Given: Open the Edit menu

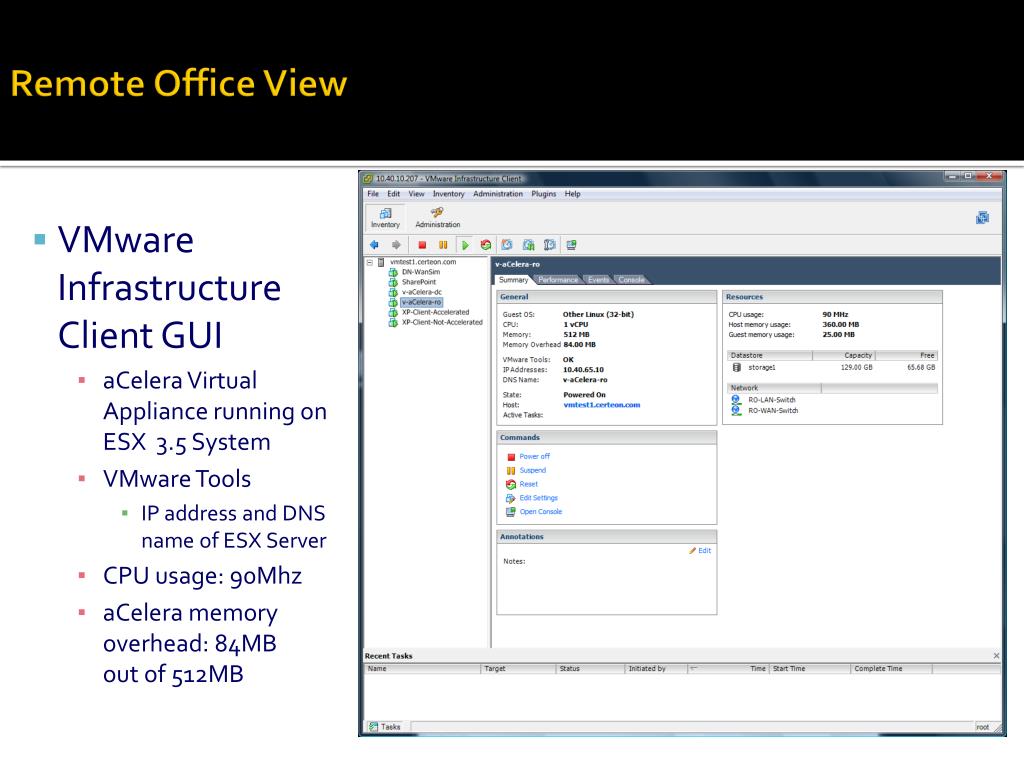Looking at the screenshot, I should pyautogui.click(x=393, y=194).
